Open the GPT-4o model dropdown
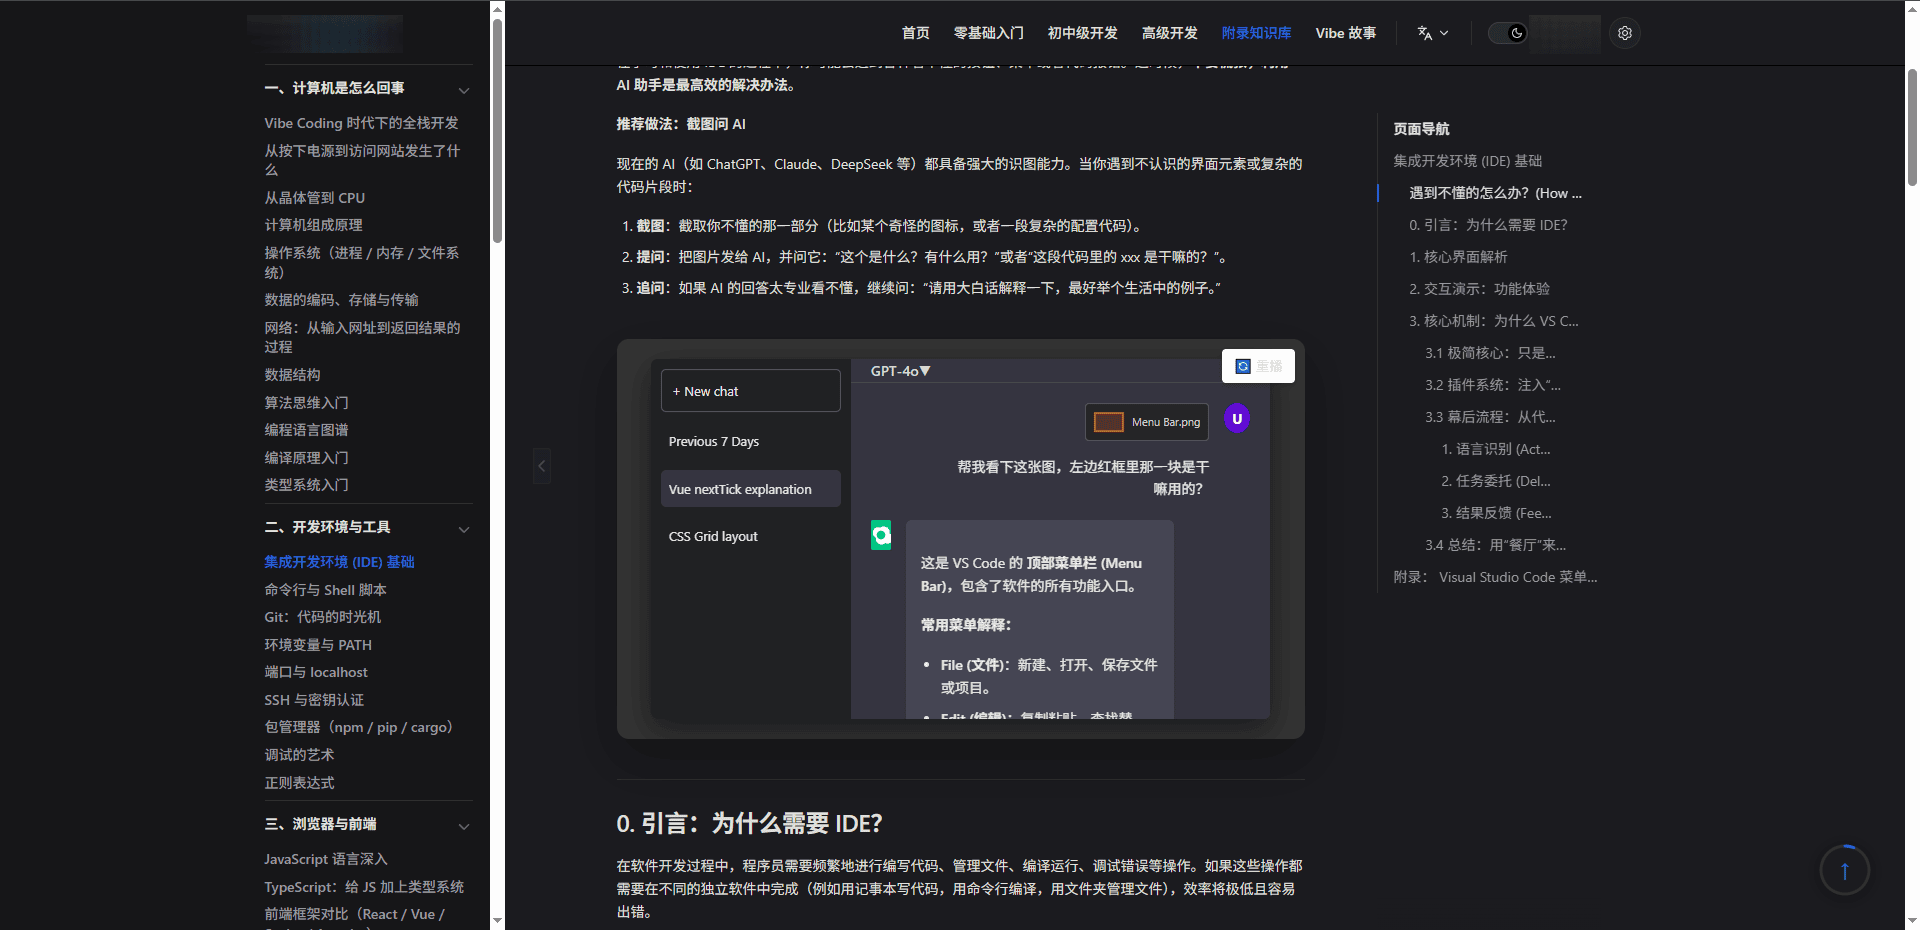 (x=900, y=371)
